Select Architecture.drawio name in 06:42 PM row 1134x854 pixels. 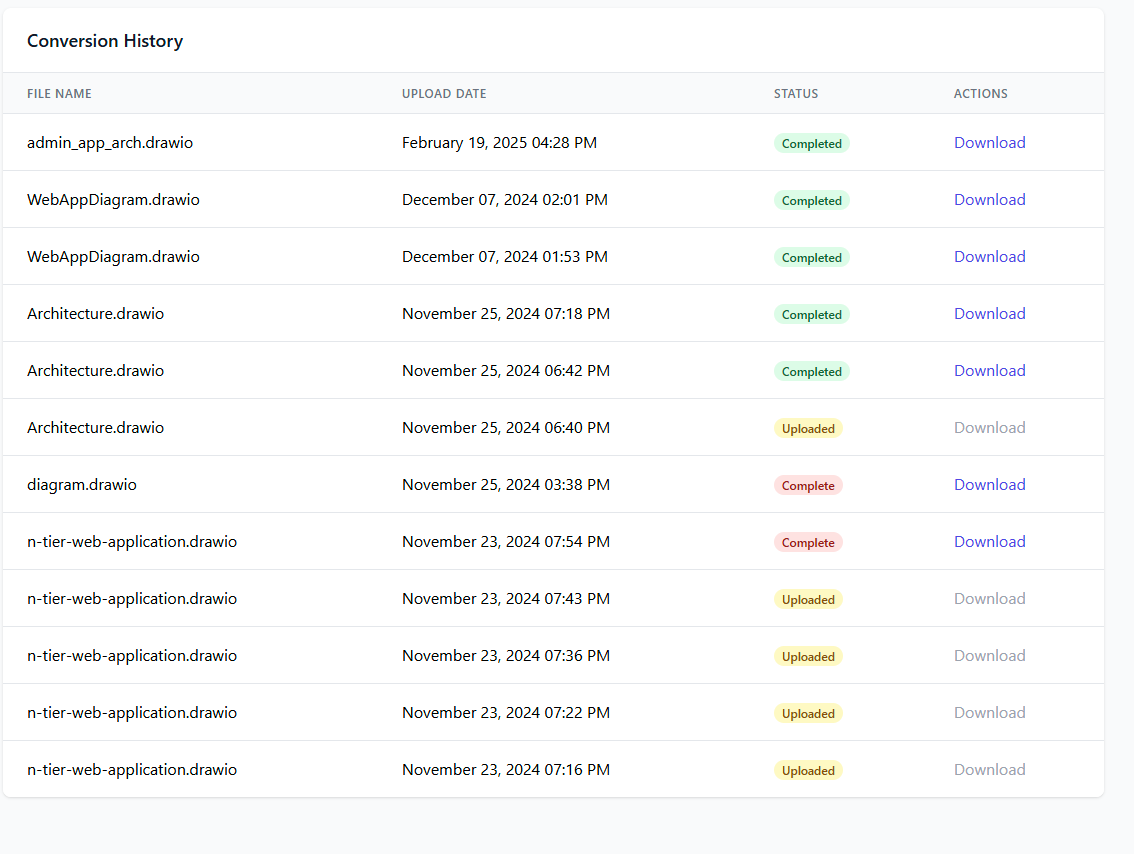(95, 371)
